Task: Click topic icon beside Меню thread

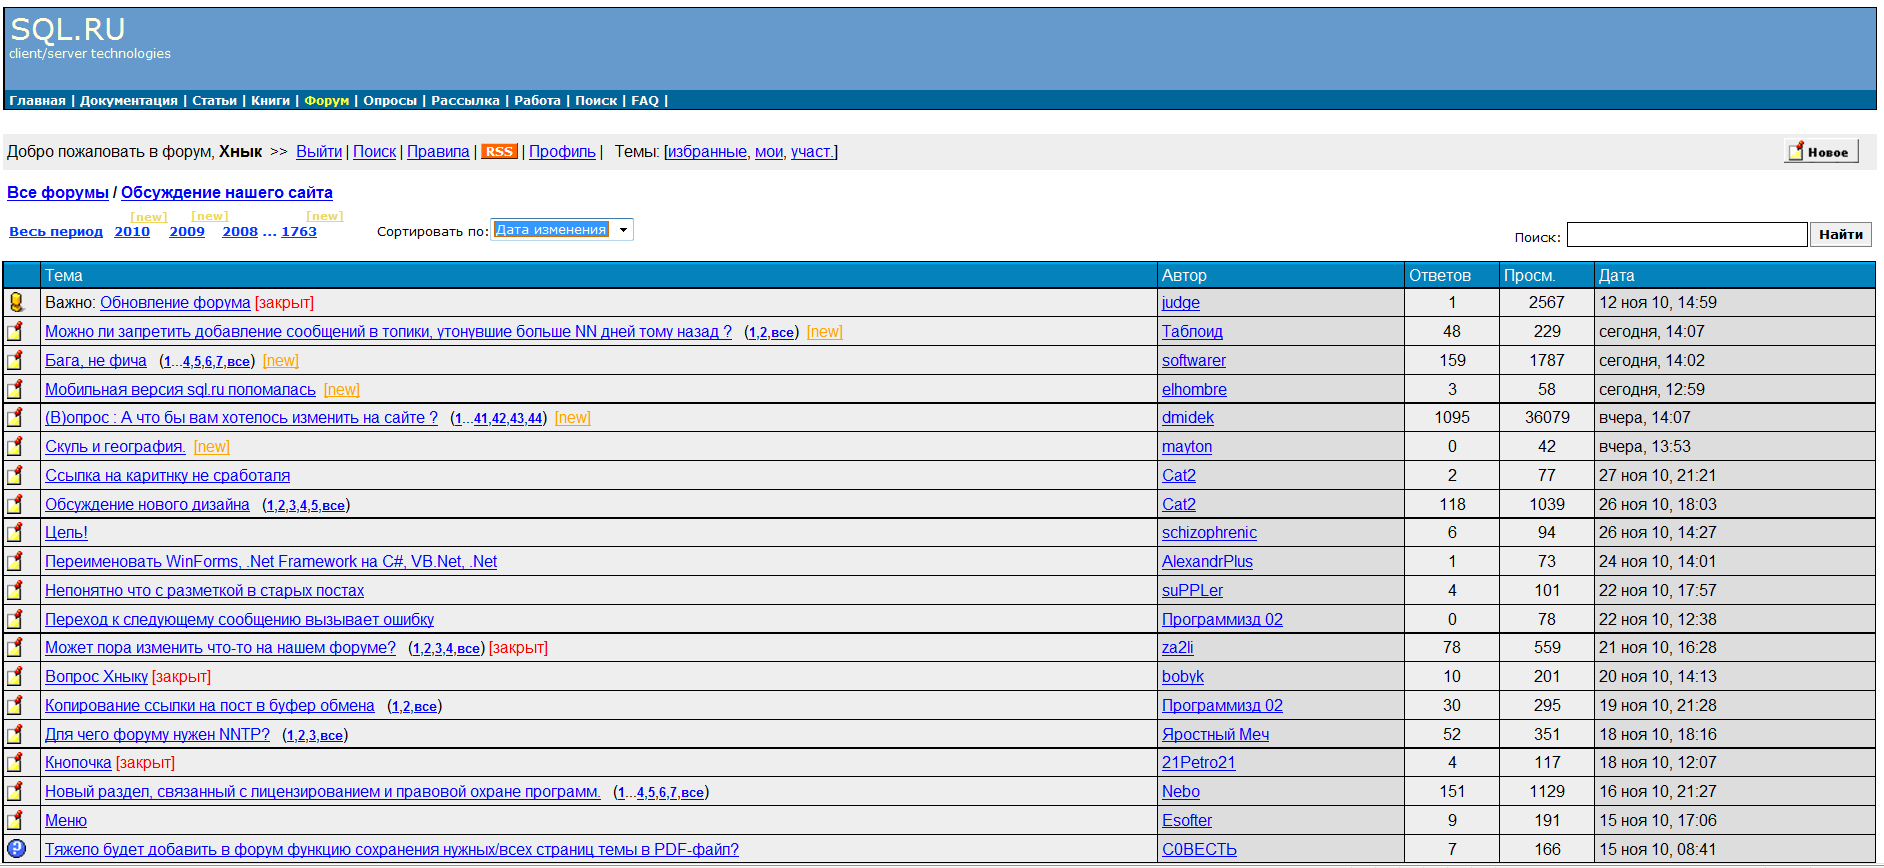Action: [16, 820]
